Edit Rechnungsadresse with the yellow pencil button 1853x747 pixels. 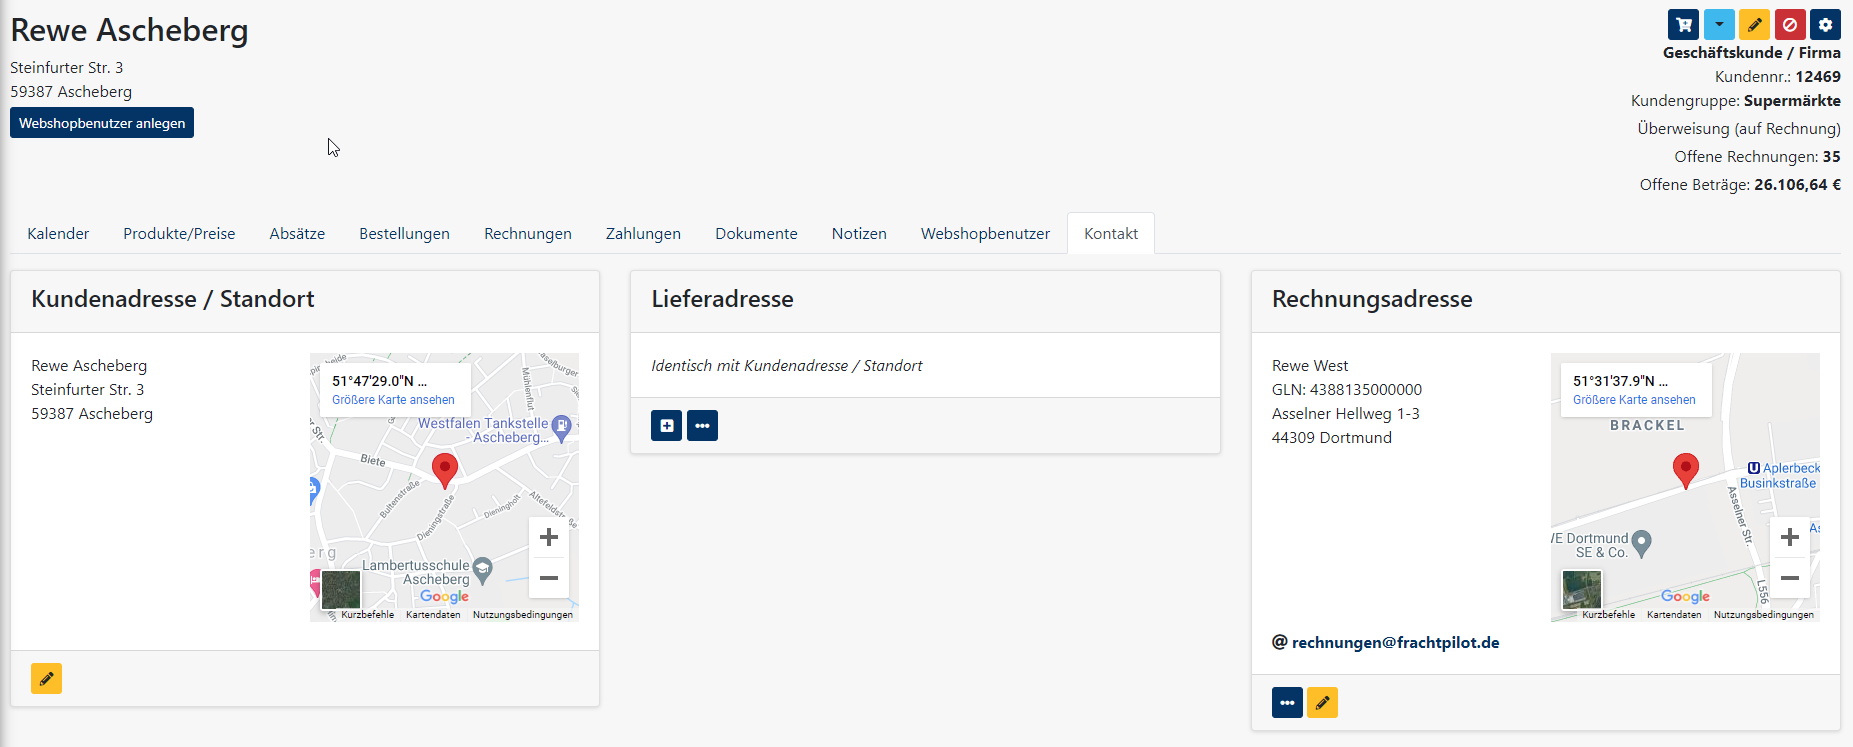click(x=1322, y=703)
